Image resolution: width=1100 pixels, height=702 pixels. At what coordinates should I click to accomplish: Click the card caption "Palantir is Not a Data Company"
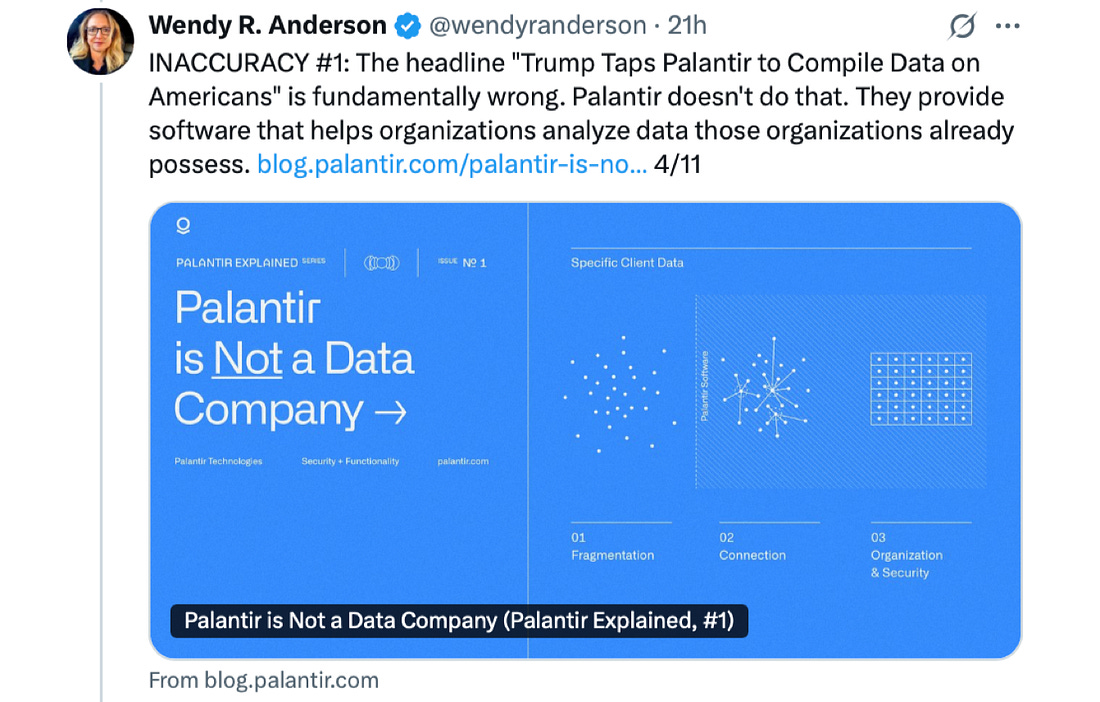click(x=459, y=620)
